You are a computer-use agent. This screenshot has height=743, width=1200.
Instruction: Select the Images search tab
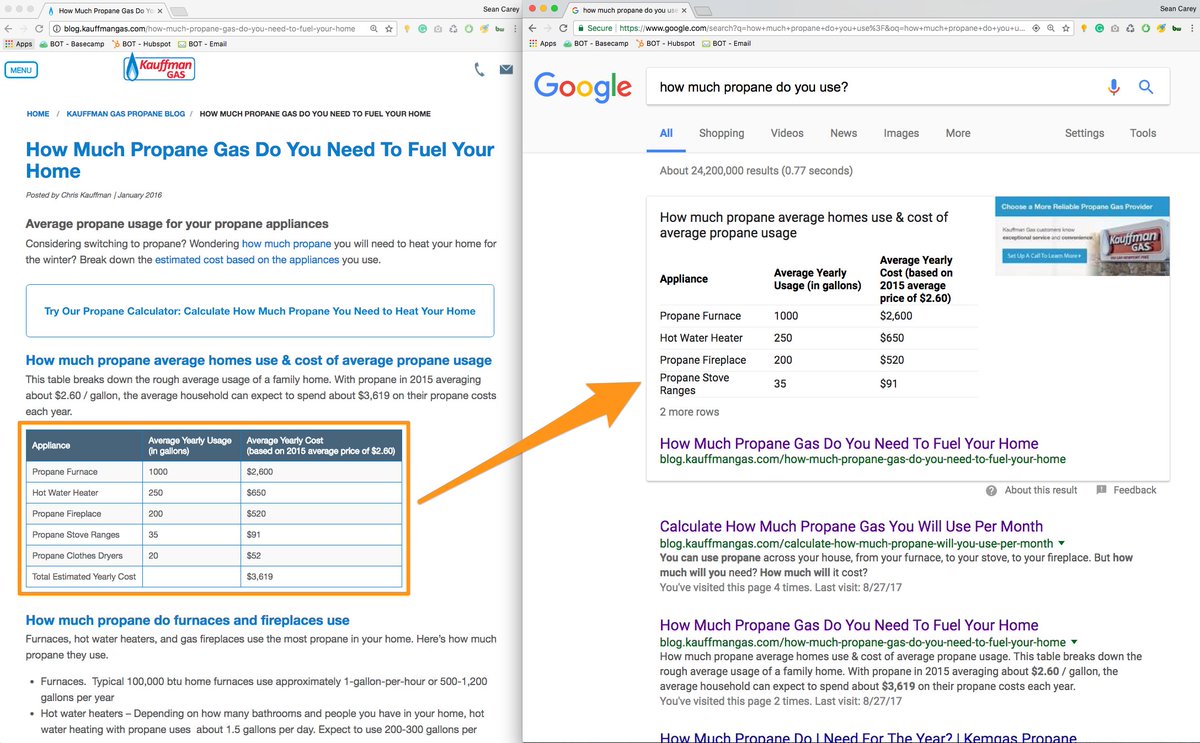pyautogui.click(x=901, y=133)
